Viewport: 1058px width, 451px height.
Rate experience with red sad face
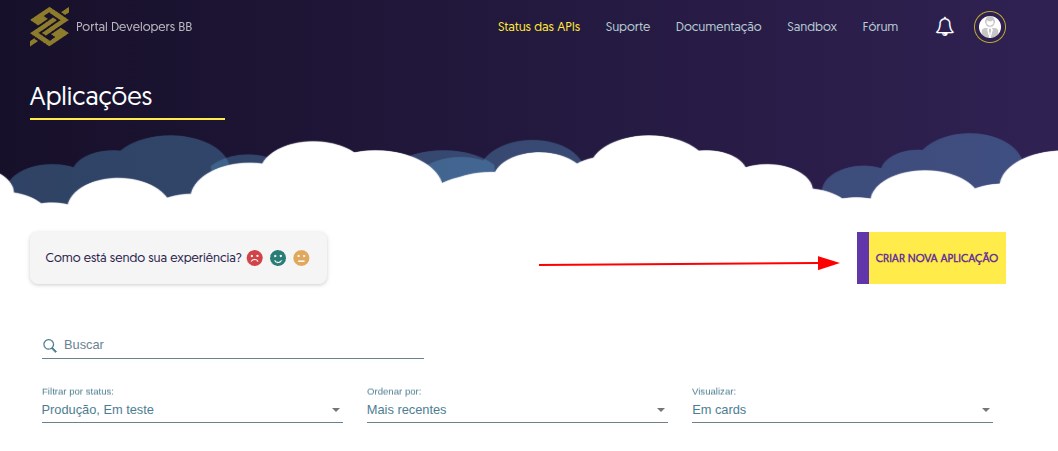click(255, 258)
